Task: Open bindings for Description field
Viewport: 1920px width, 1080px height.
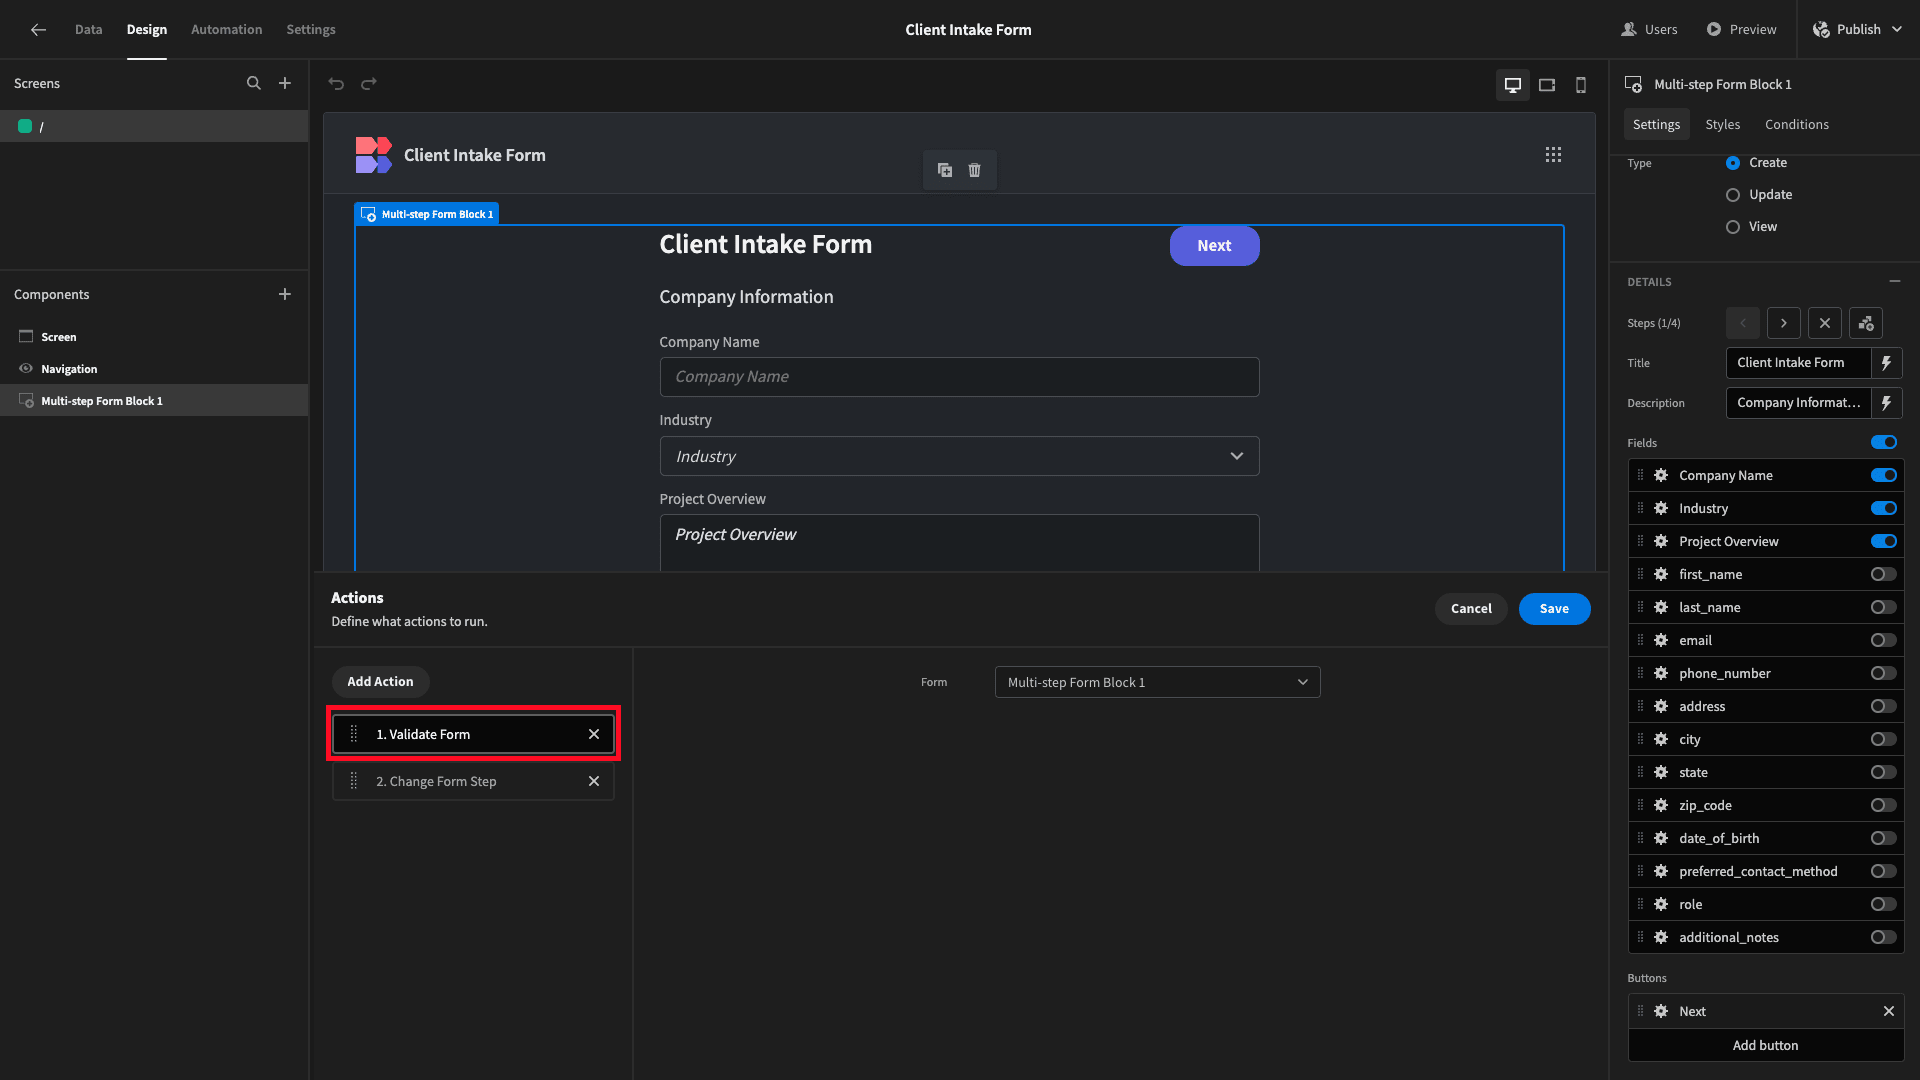Action: [1887, 403]
